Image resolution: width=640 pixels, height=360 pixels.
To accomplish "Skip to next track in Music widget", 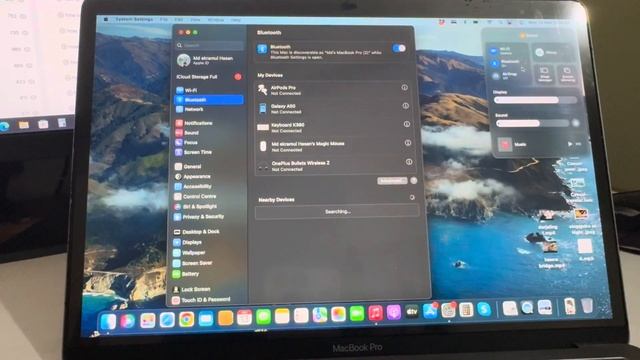I will click(578, 144).
